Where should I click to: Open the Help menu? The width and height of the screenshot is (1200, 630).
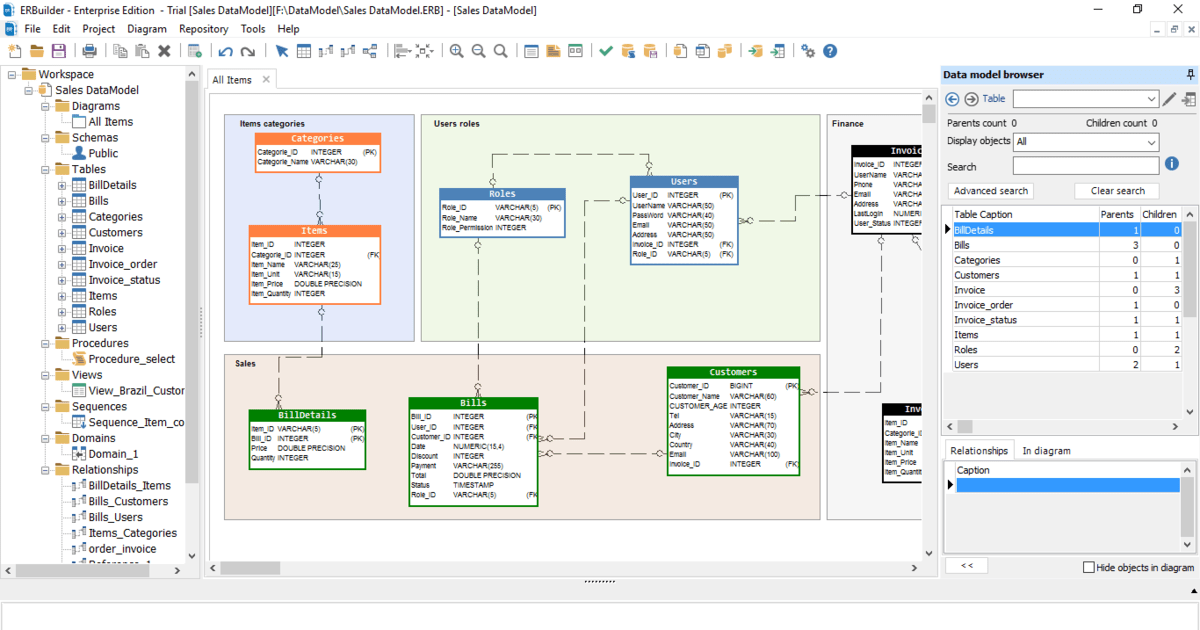(288, 29)
